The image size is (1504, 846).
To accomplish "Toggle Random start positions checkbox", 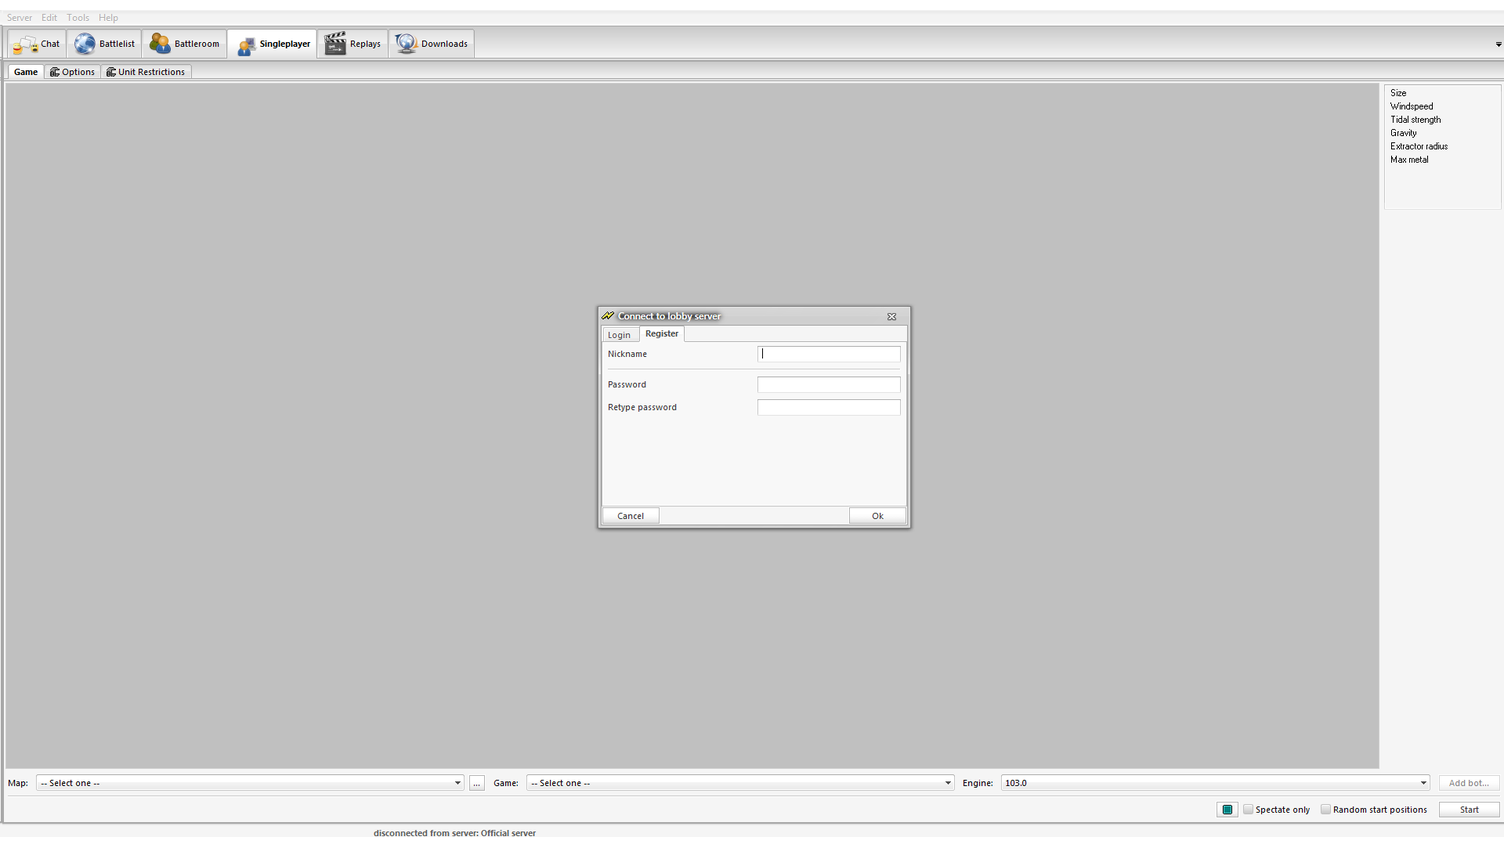I will pos(1325,810).
